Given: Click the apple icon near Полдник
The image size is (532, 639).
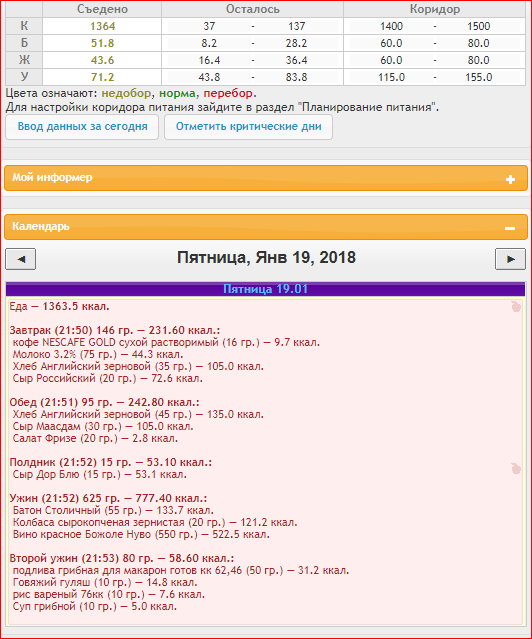Looking at the screenshot, I should 516,468.
